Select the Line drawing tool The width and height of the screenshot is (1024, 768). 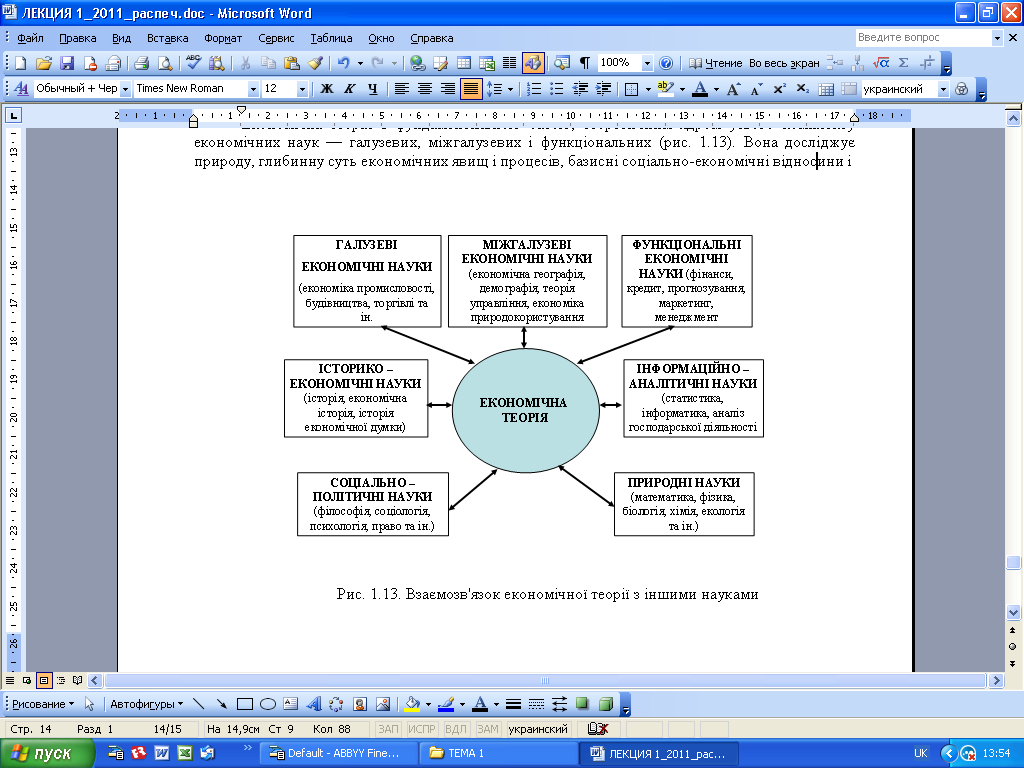click(x=199, y=704)
